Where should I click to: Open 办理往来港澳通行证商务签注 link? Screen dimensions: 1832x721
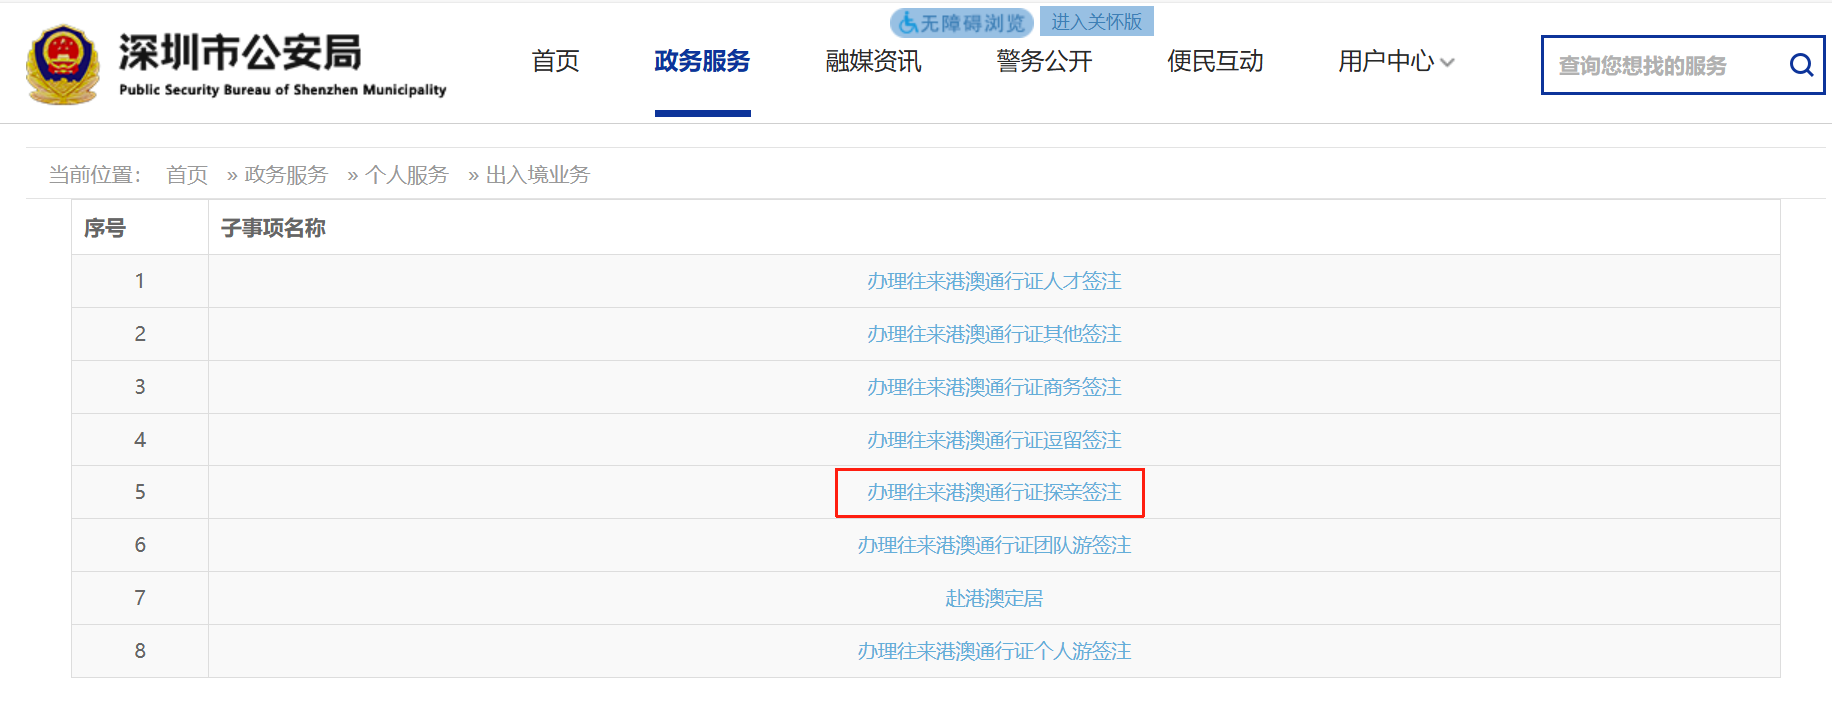(994, 387)
